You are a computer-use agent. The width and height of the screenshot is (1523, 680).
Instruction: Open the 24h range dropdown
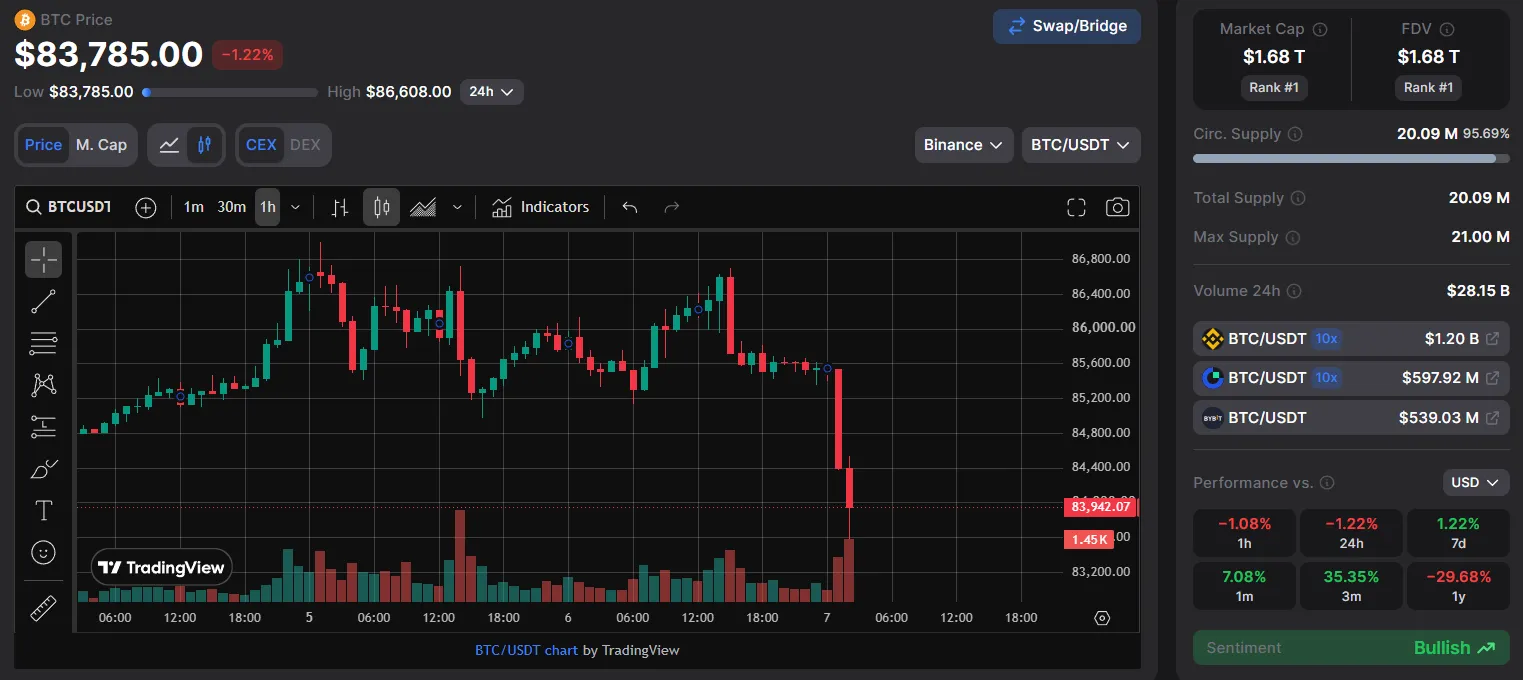[491, 92]
